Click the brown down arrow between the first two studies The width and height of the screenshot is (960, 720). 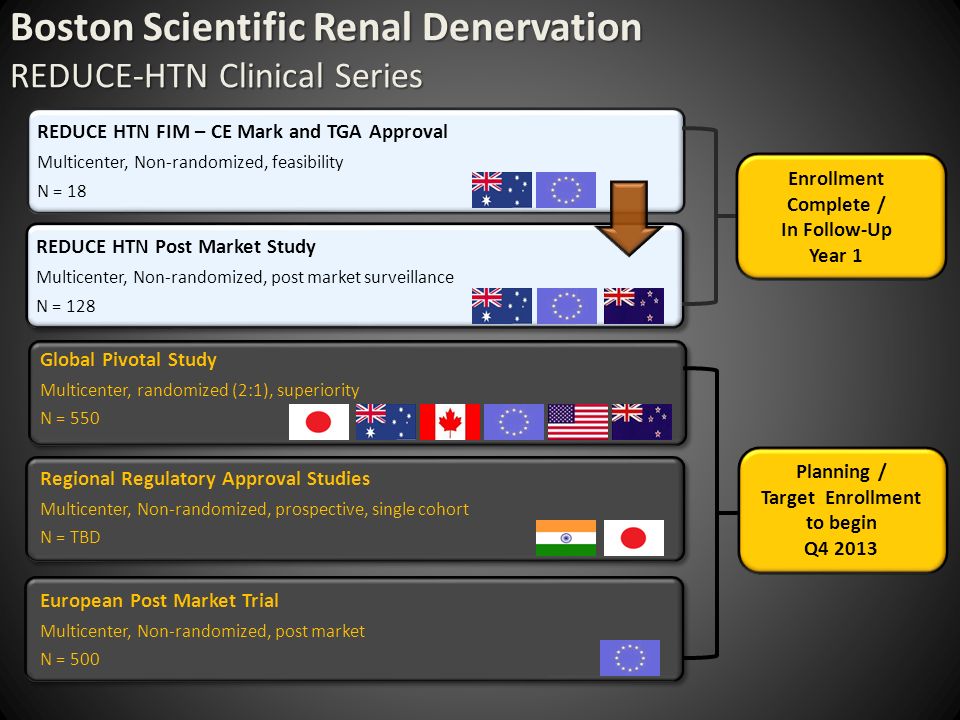[629, 218]
